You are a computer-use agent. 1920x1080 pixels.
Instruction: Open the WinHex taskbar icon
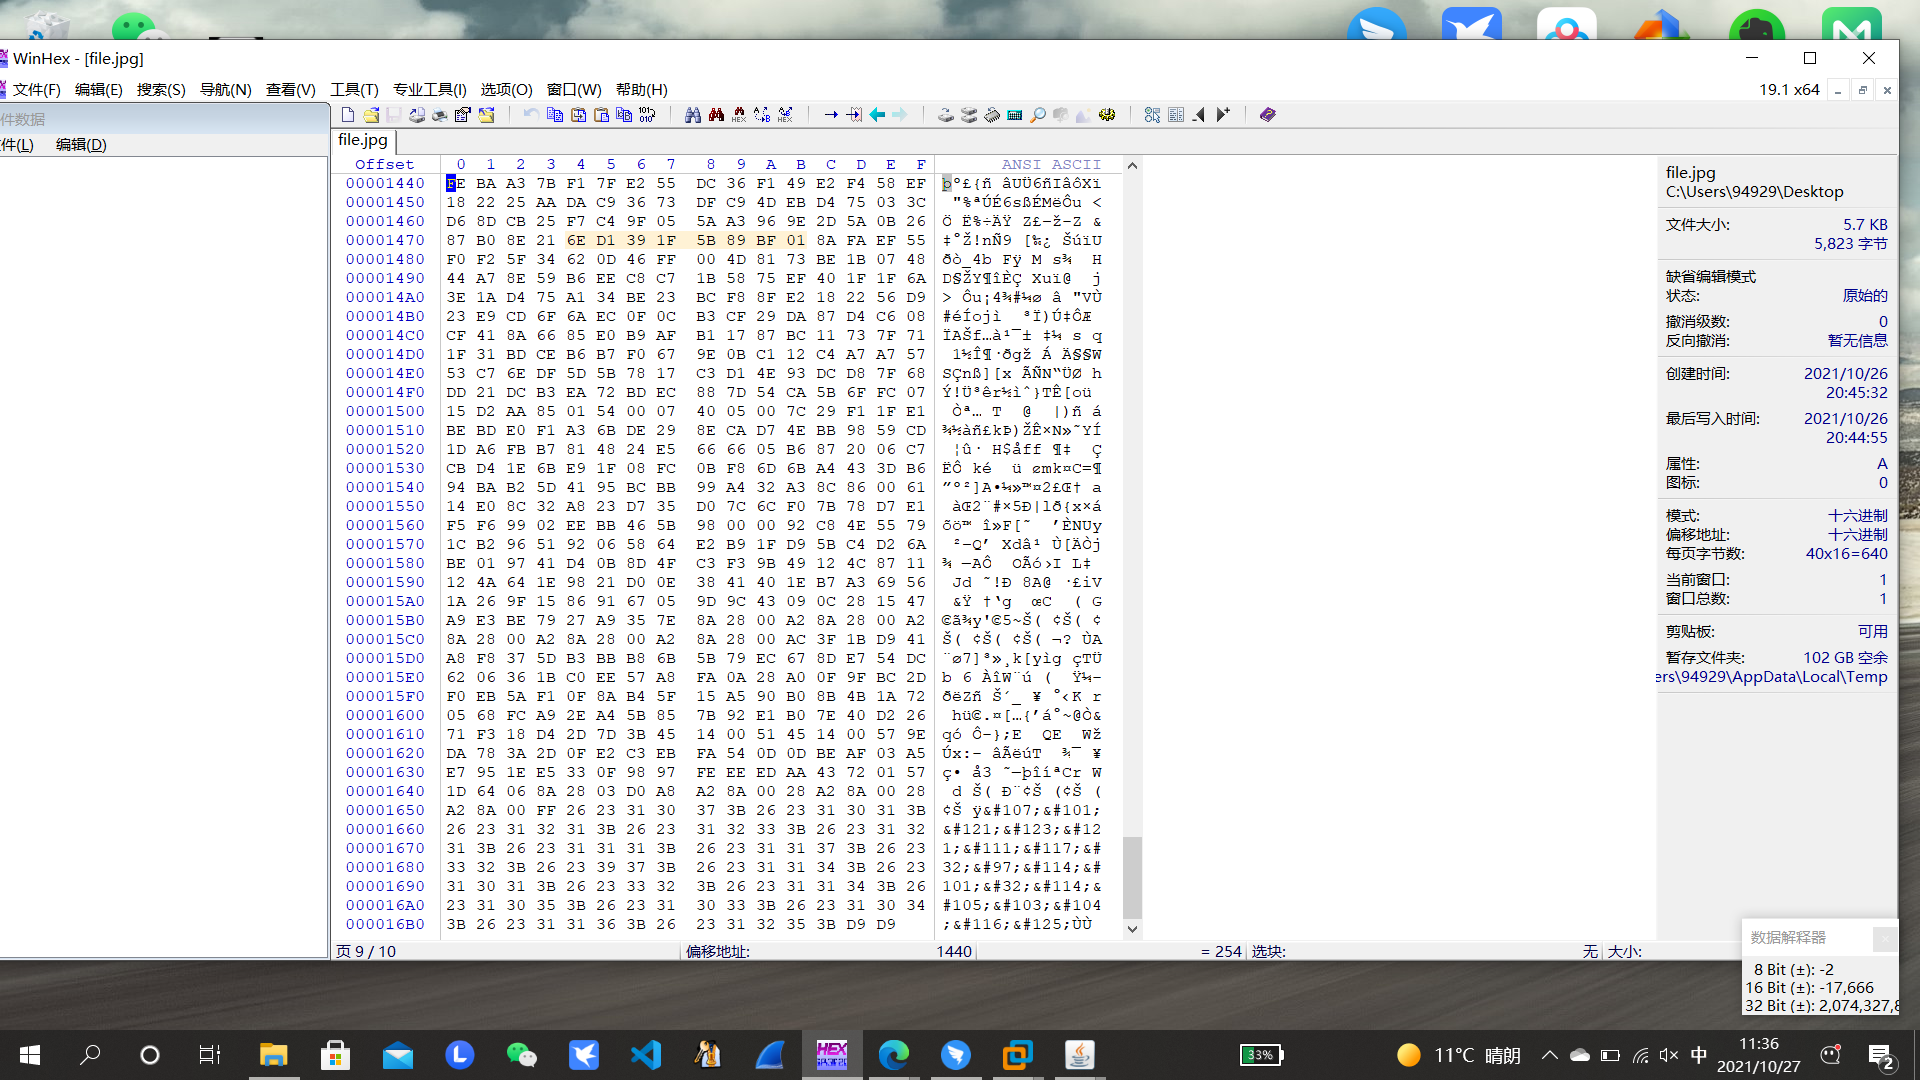[832, 1055]
